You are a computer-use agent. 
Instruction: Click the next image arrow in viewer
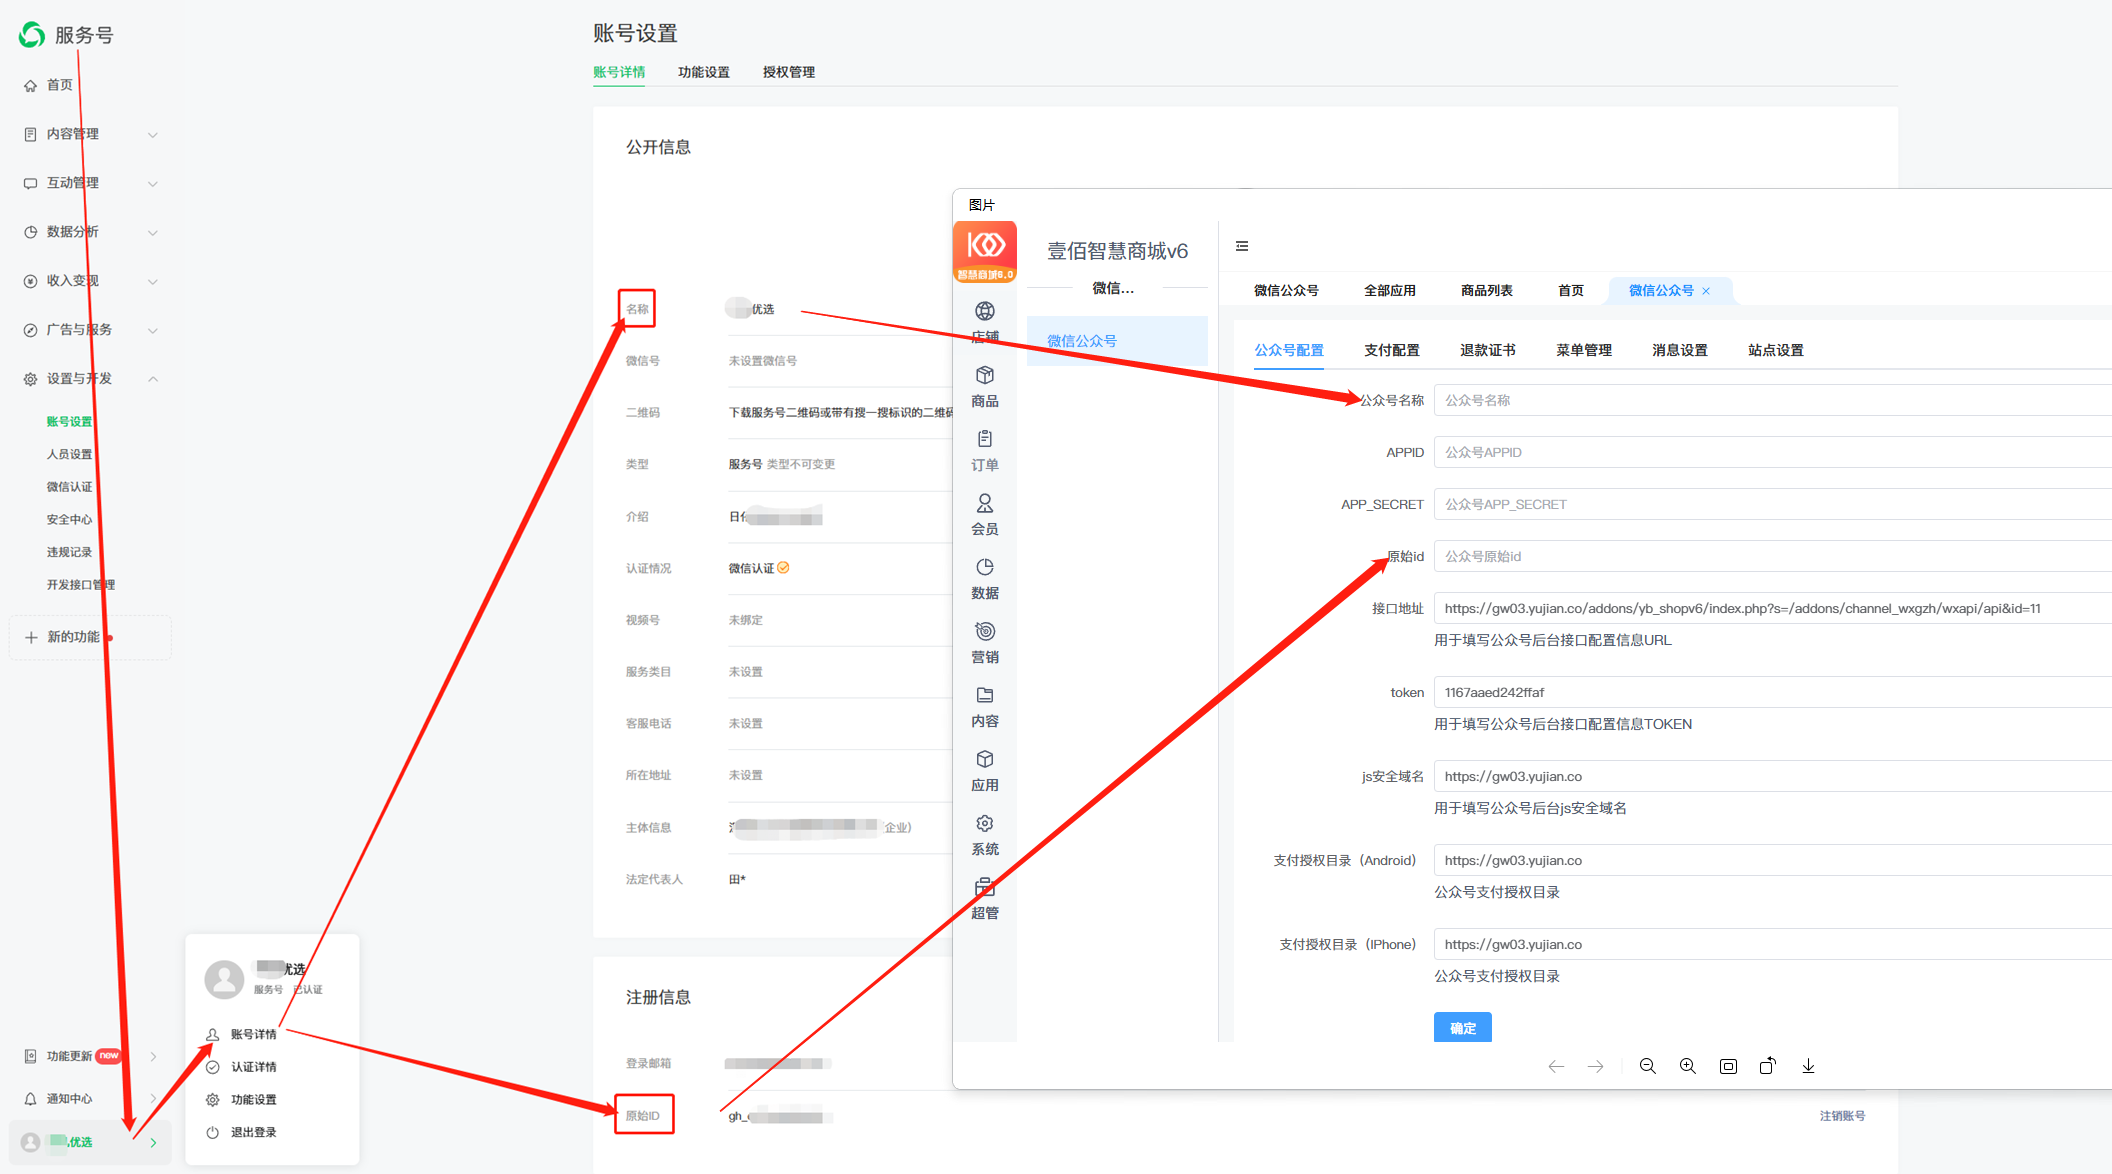click(x=1595, y=1067)
